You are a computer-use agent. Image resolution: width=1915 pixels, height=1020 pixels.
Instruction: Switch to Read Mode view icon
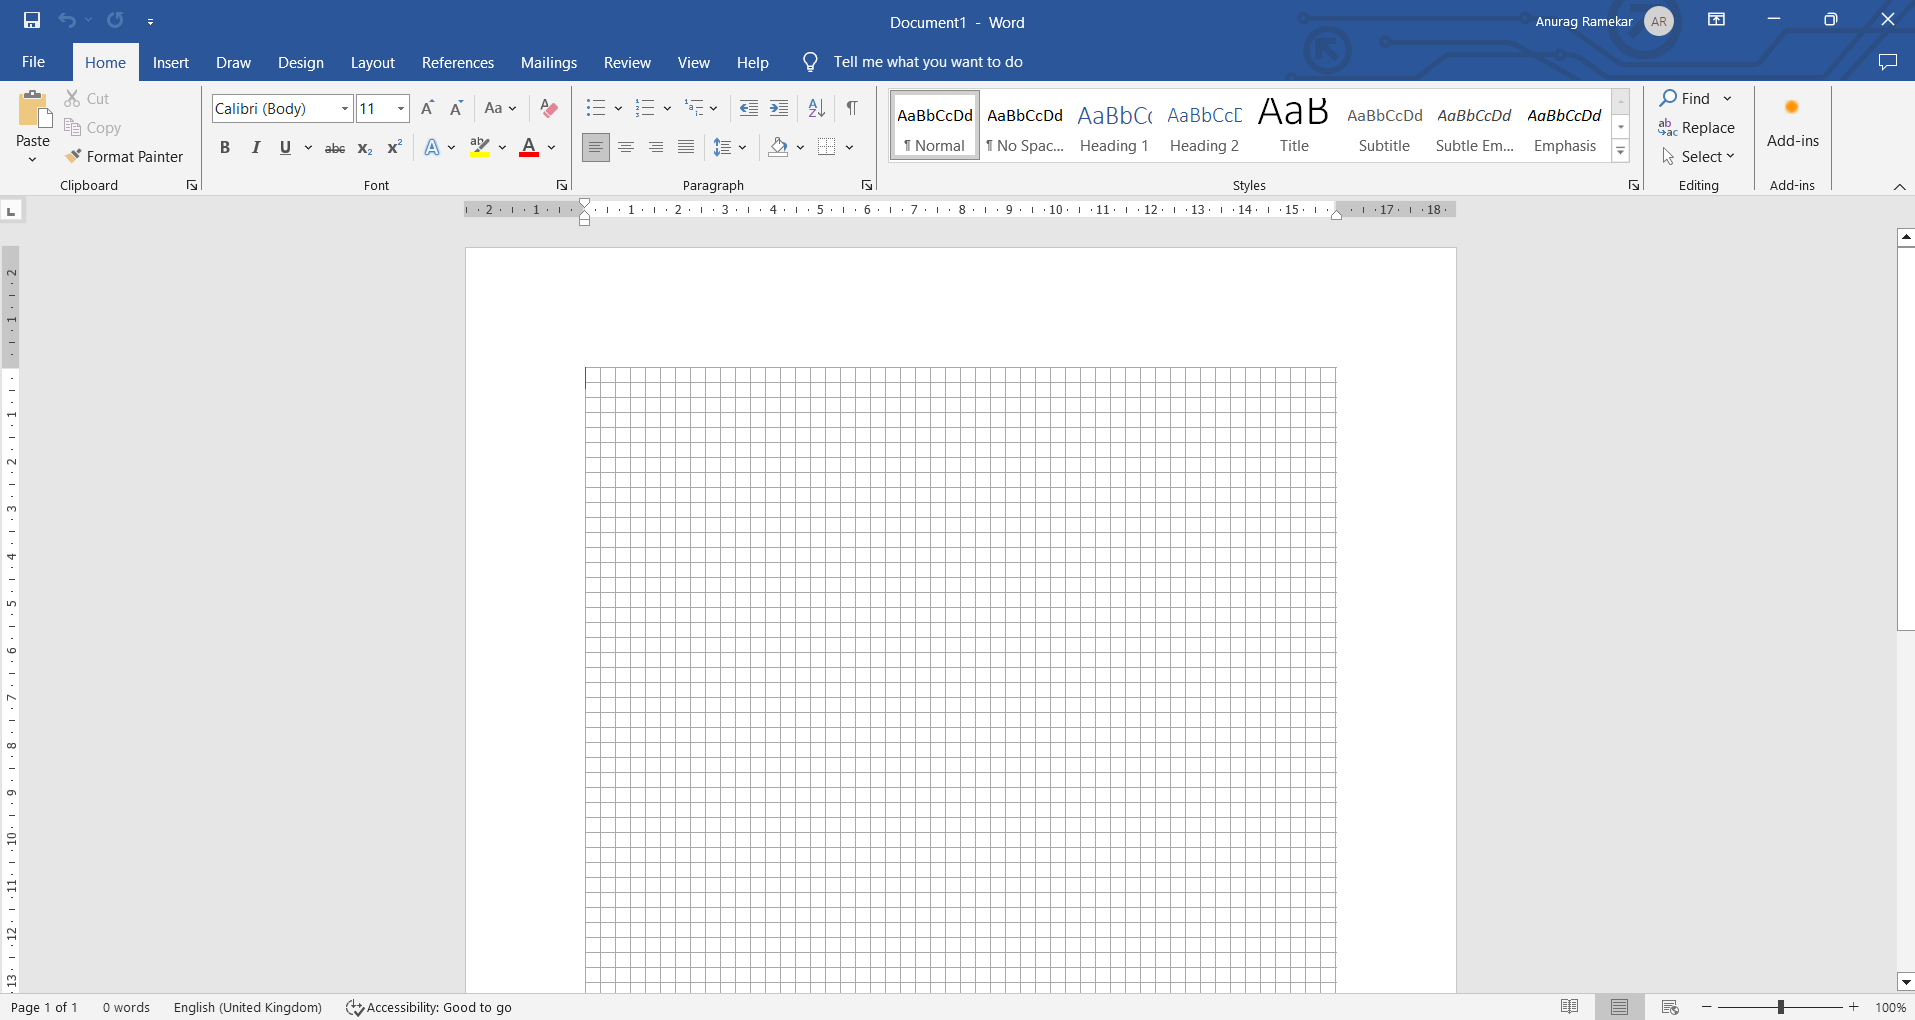point(1570,1007)
